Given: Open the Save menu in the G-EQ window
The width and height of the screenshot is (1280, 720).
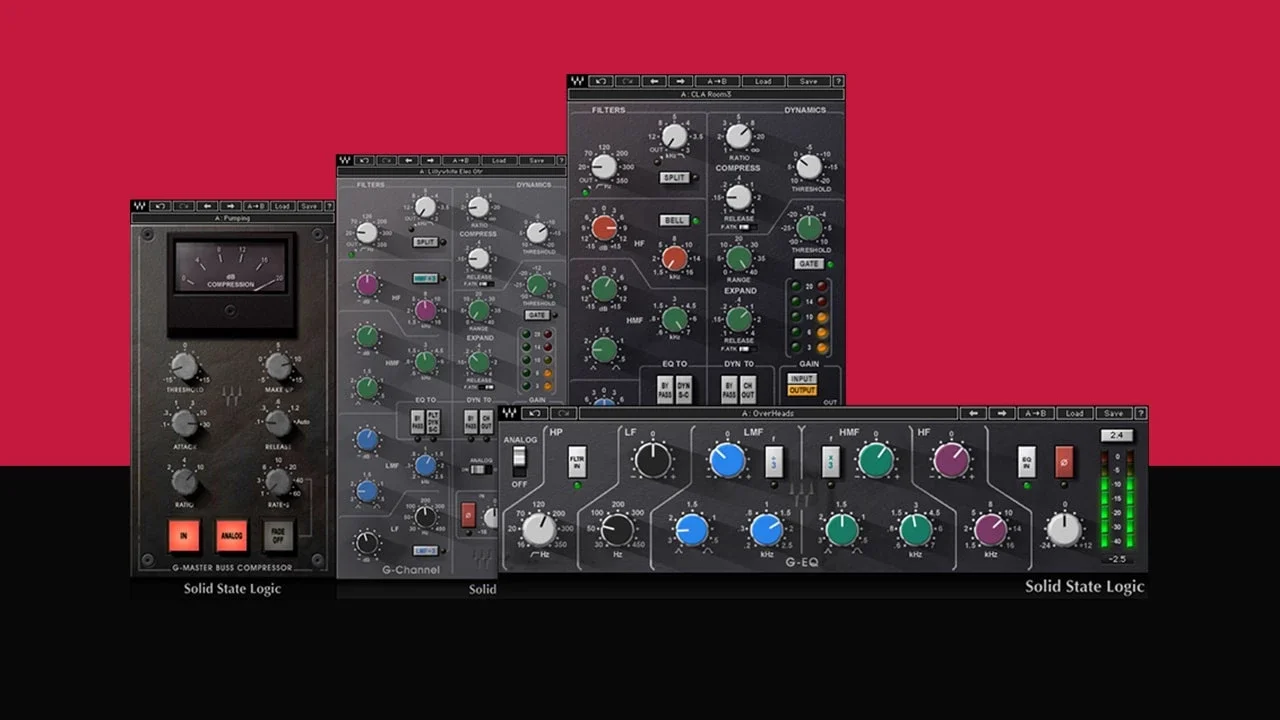Looking at the screenshot, I should click(1112, 413).
